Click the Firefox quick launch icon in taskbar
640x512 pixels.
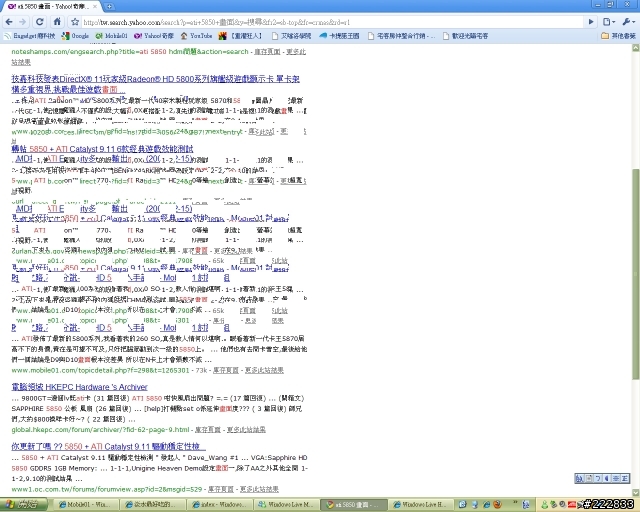click(x=497, y=505)
